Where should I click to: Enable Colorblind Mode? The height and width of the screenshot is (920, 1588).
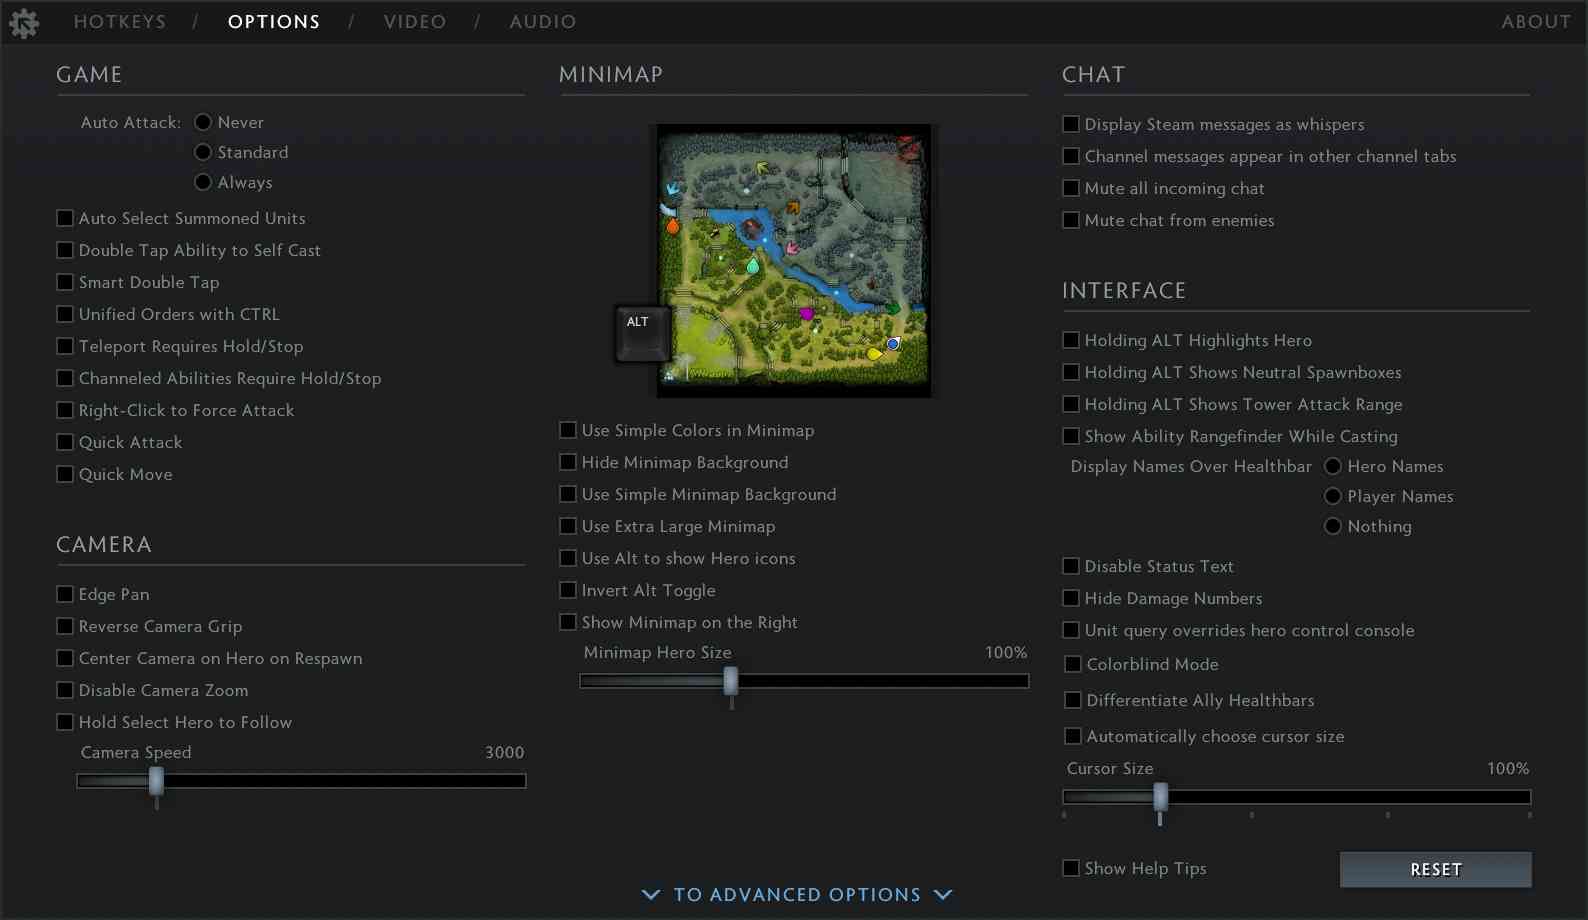(1073, 664)
